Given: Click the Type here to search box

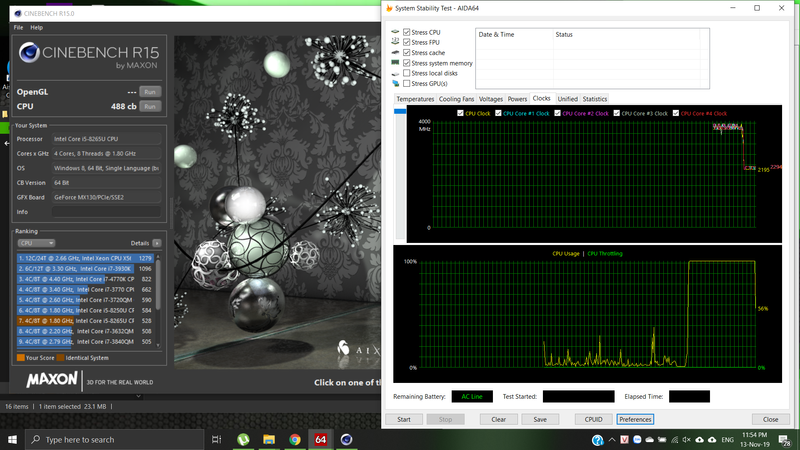Looking at the screenshot, I should 115,439.
